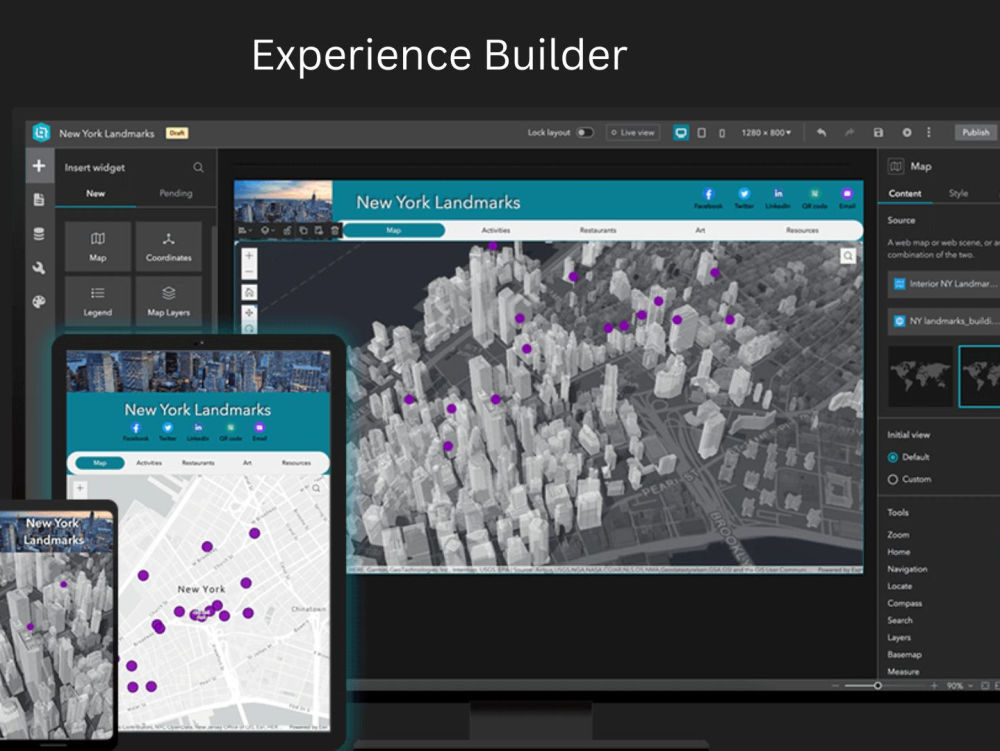
Task: Select the NY landmarks_buildi... data source
Action: click(944, 321)
